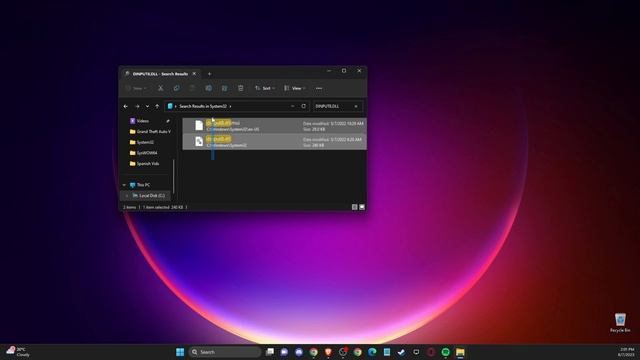Click the Paste icon in Explorer toolbar
640x360 pixels.
point(192,88)
